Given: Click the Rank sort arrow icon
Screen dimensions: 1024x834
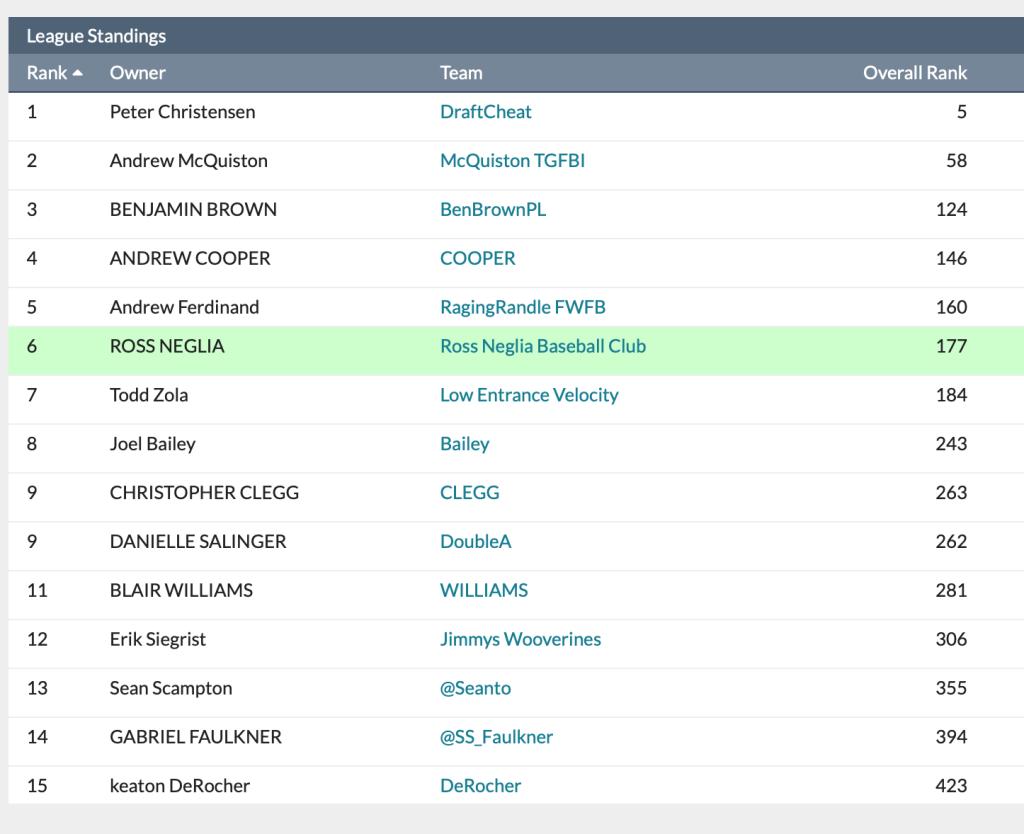Looking at the screenshot, I should coord(78,73).
